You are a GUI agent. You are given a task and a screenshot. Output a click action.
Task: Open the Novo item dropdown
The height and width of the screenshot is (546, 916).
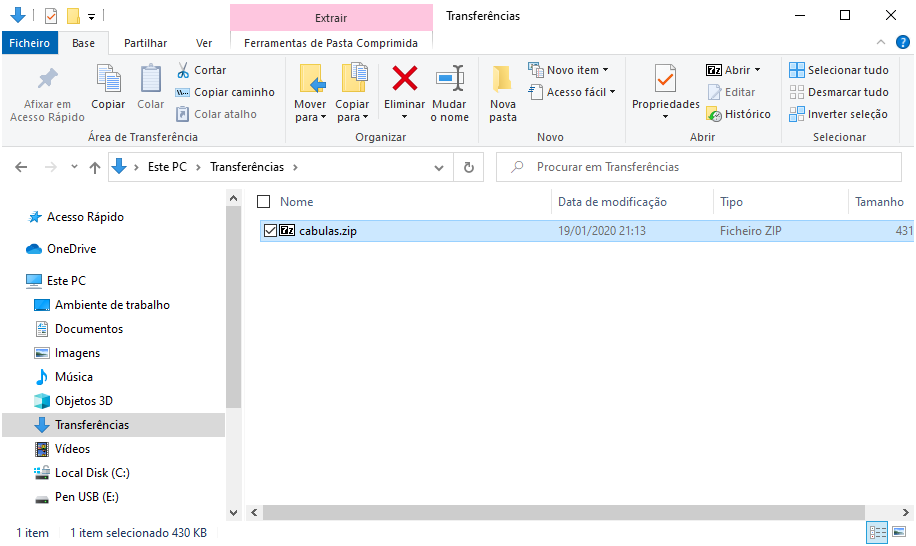[x=568, y=70]
